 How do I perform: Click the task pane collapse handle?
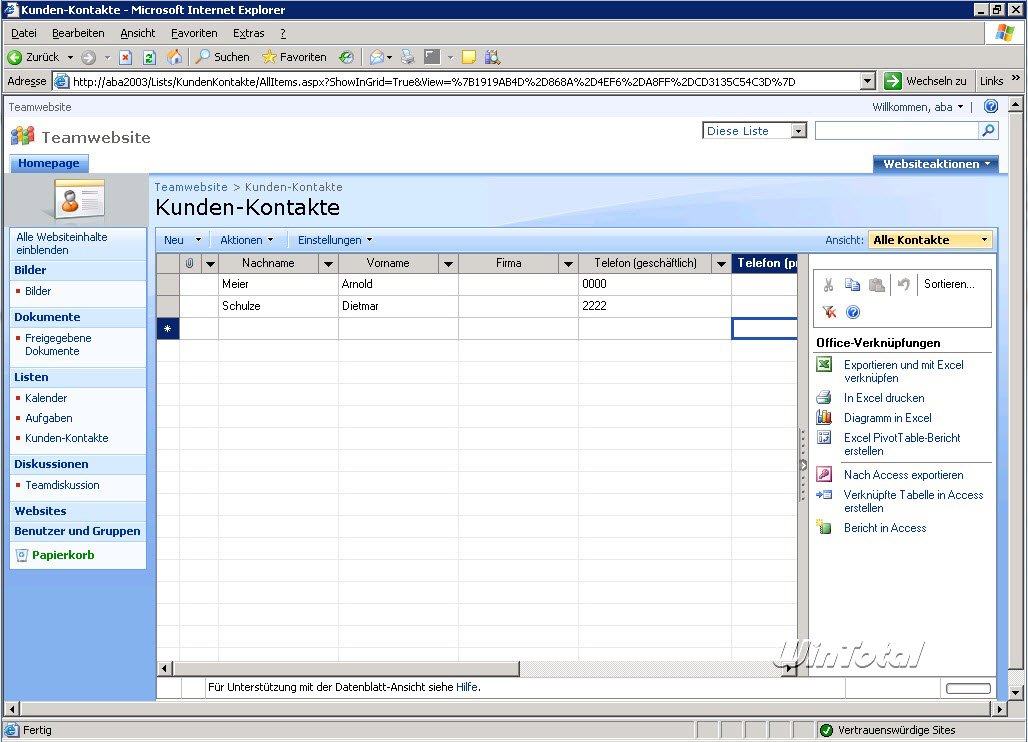803,465
